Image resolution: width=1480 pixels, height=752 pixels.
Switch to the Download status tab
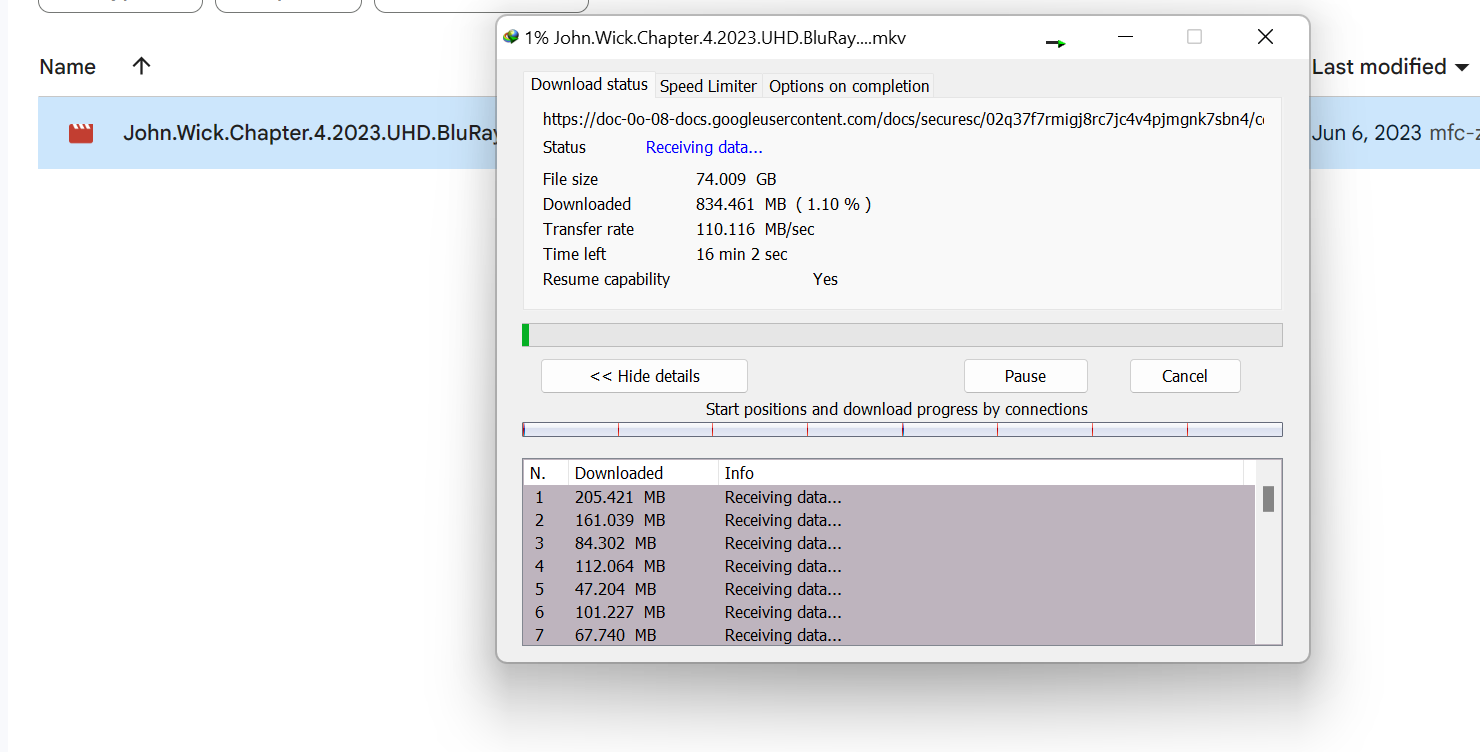[589, 85]
